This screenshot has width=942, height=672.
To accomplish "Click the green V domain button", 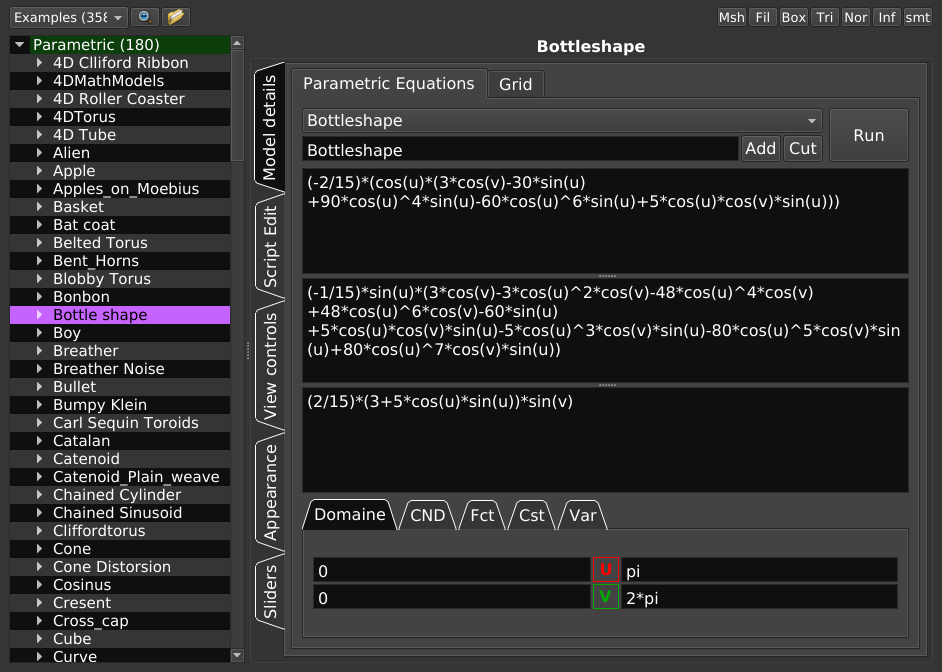I will pyautogui.click(x=606, y=597).
